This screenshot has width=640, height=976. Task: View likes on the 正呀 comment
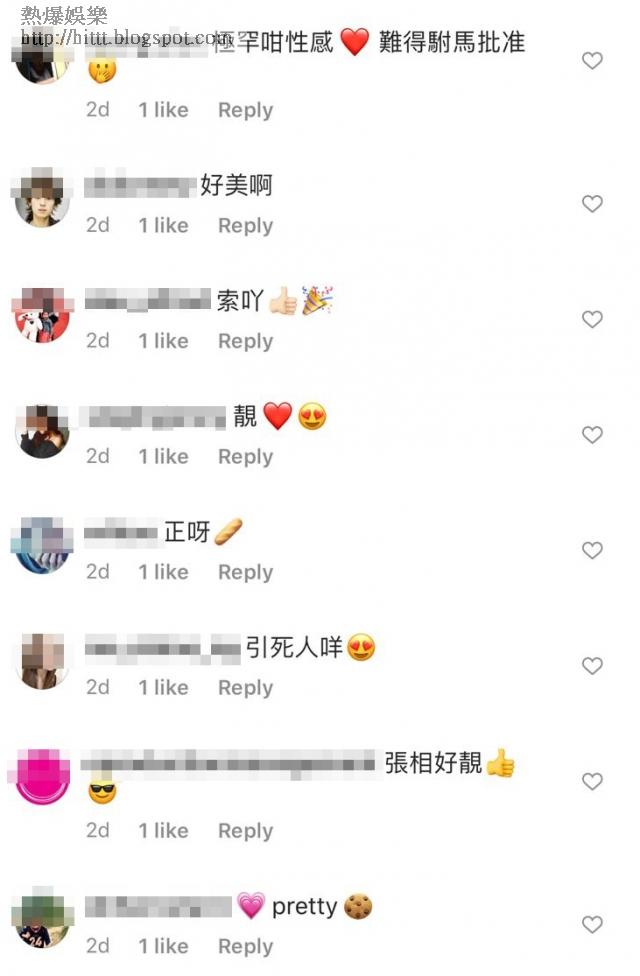tap(163, 572)
